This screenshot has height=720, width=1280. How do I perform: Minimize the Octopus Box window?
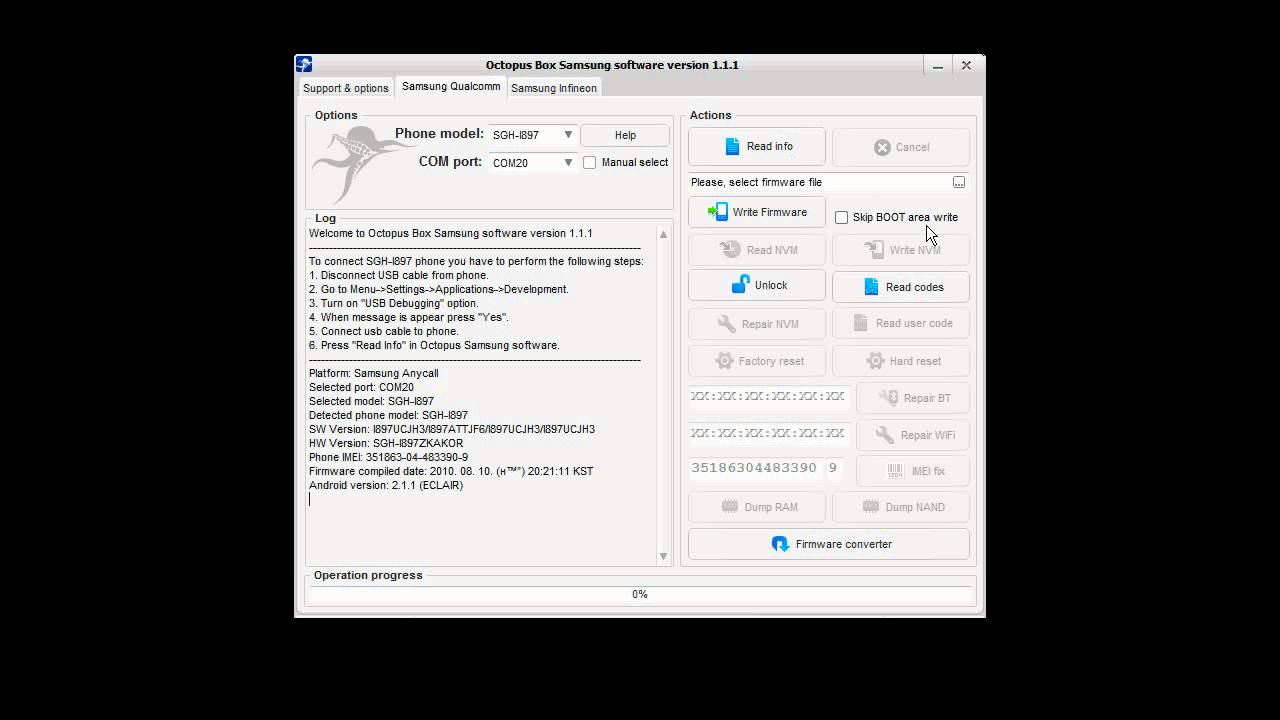(937, 65)
